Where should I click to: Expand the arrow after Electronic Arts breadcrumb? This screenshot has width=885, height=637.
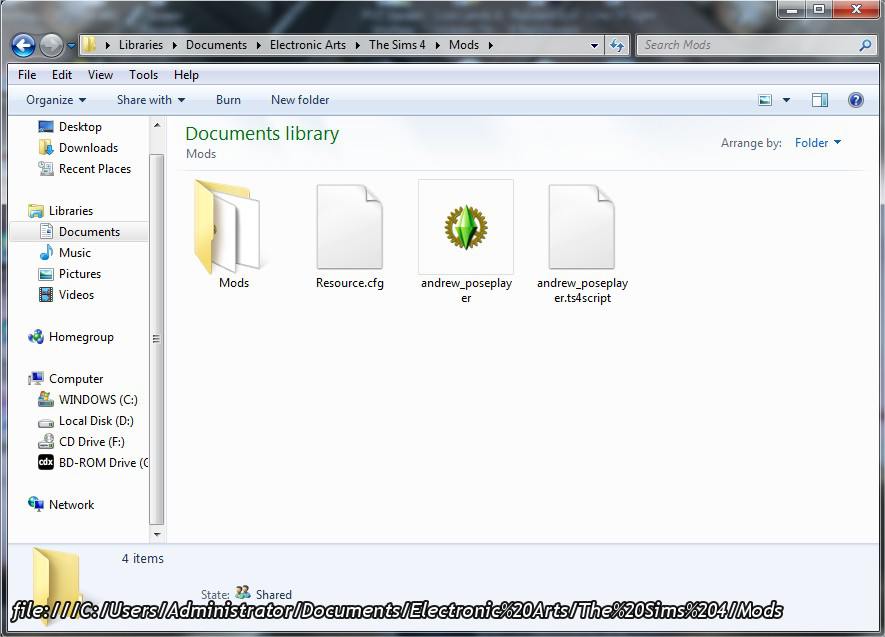coord(357,45)
